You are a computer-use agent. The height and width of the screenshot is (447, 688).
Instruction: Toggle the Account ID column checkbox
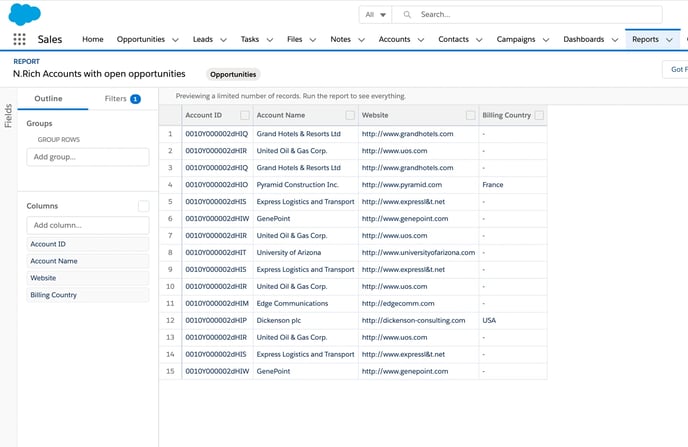click(245, 115)
